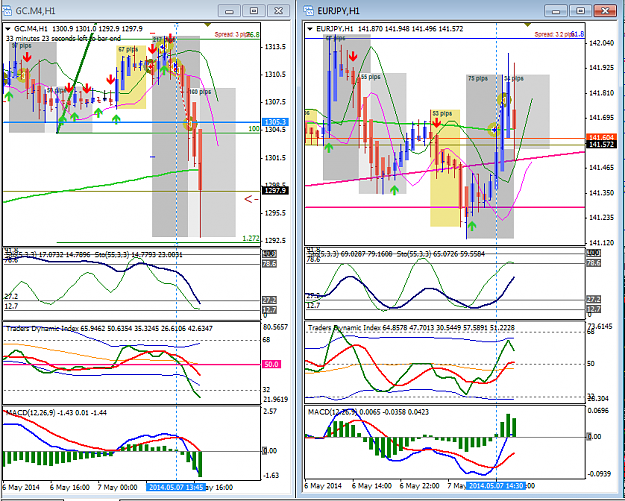Image resolution: width=625 pixels, height=501 pixels.
Task: Click the 2014.05.07 14:30 crosshair time label
Action: coord(496,485)
